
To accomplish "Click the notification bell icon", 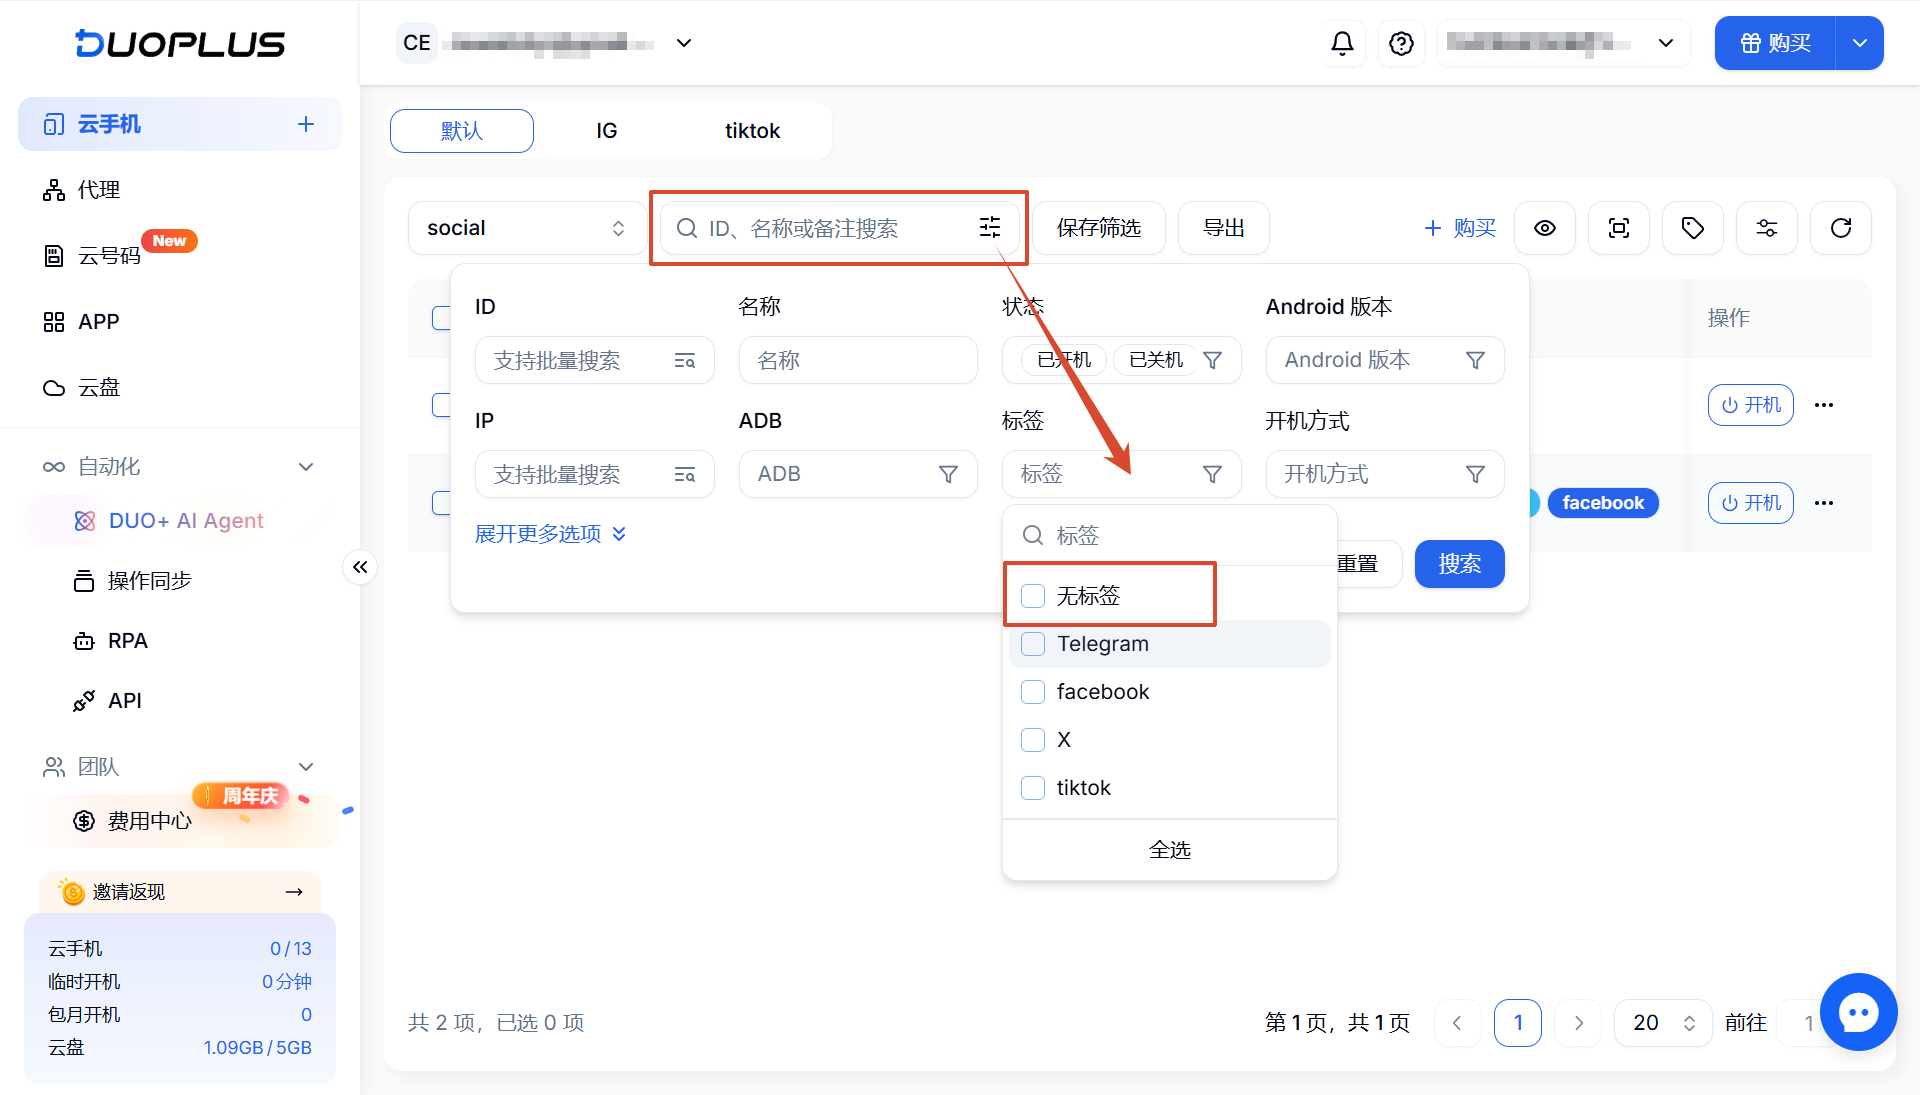I will [x=1342, y=43].
